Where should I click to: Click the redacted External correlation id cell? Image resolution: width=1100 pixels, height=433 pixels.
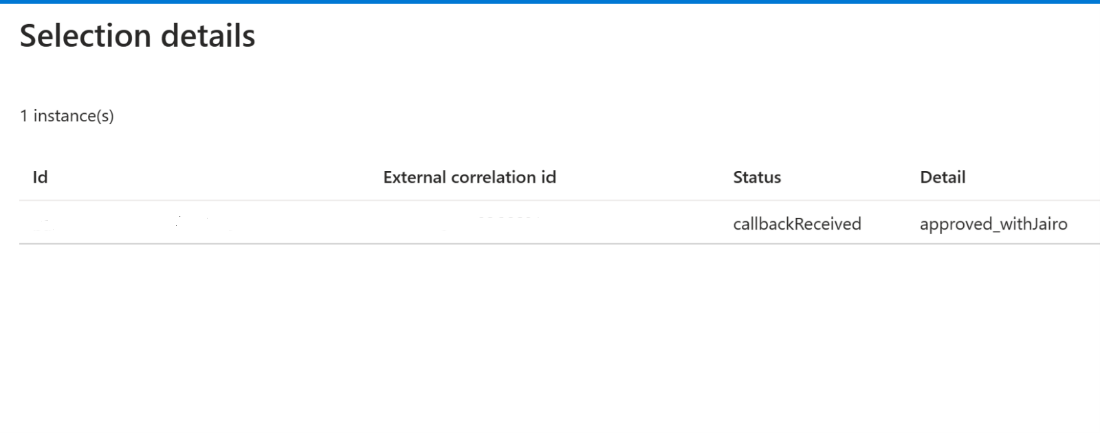(480, 223)
